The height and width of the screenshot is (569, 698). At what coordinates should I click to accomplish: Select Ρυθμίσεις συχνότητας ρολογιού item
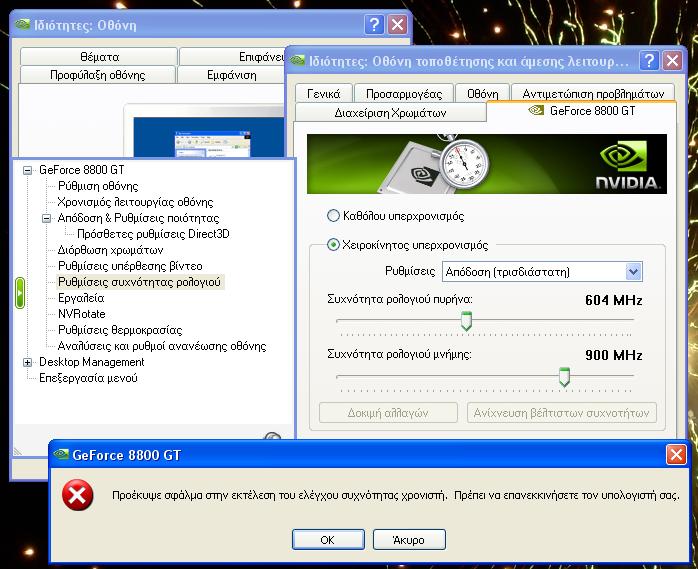[x=139, y=282]
